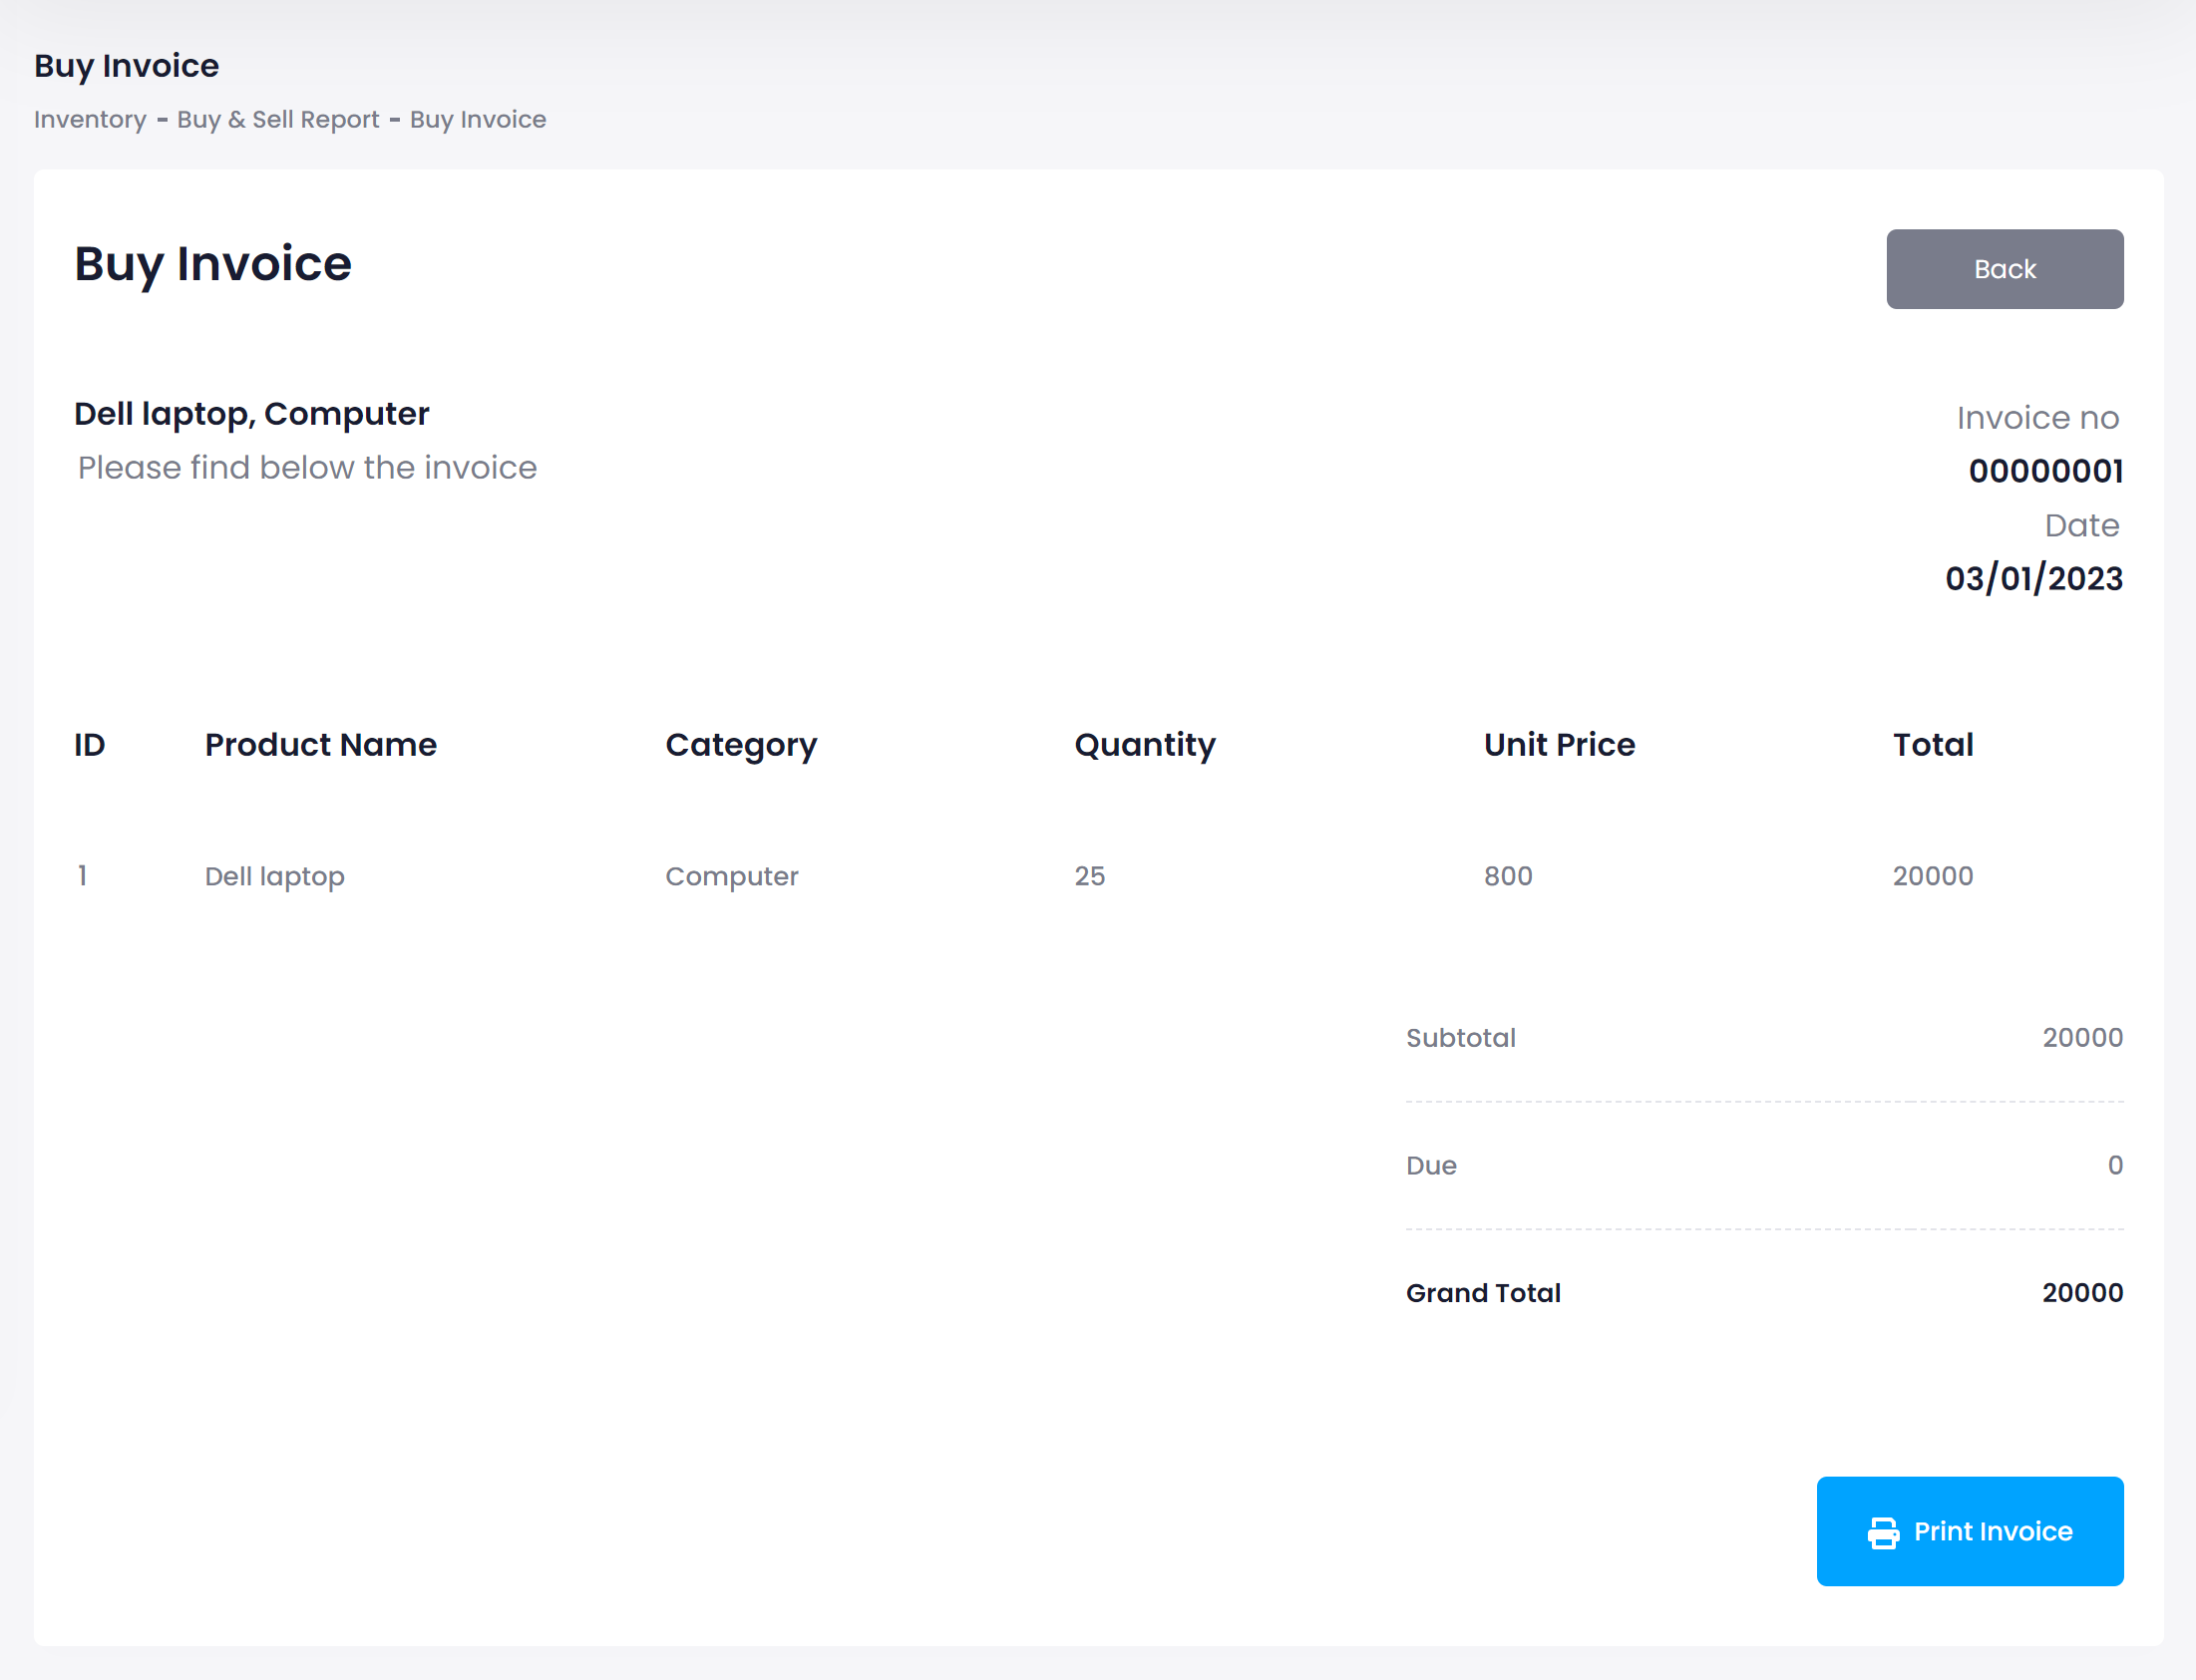Click the invoice number 00000001
The width and height of the screenshot is (2196, 1680).
pyautogui.click(x=2045, y=471)
